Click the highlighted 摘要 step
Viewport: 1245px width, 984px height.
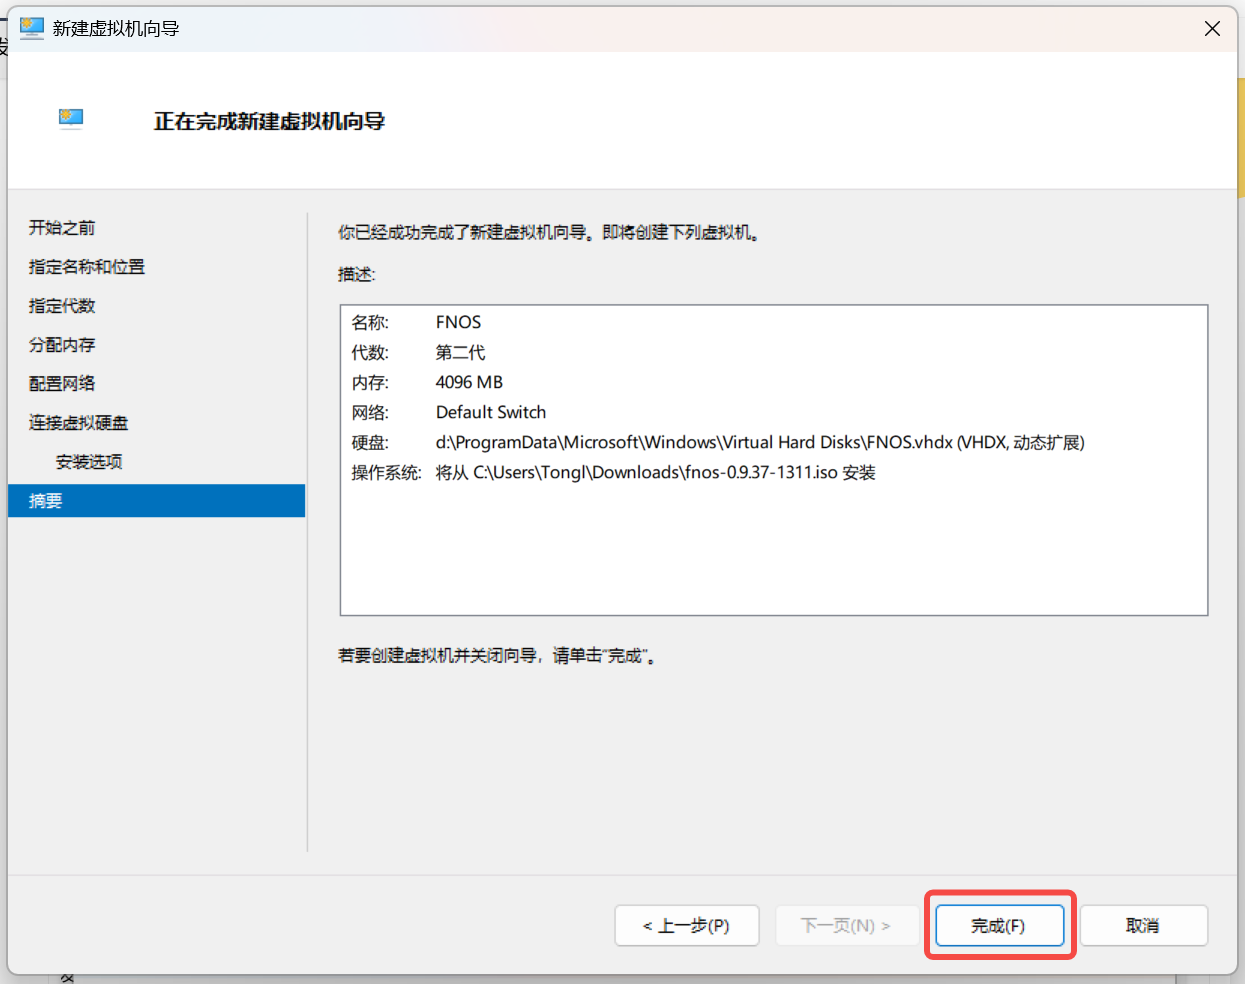pos(46,501)
